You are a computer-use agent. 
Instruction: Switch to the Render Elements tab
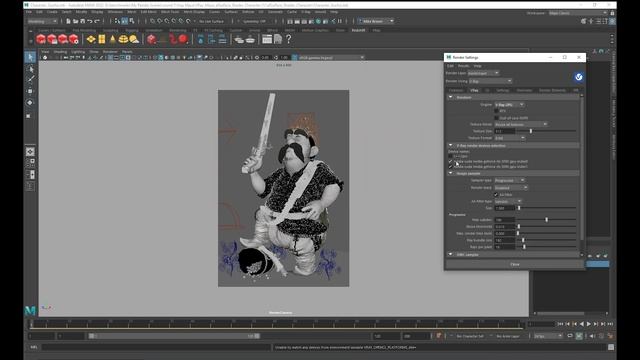click(552, 90)
